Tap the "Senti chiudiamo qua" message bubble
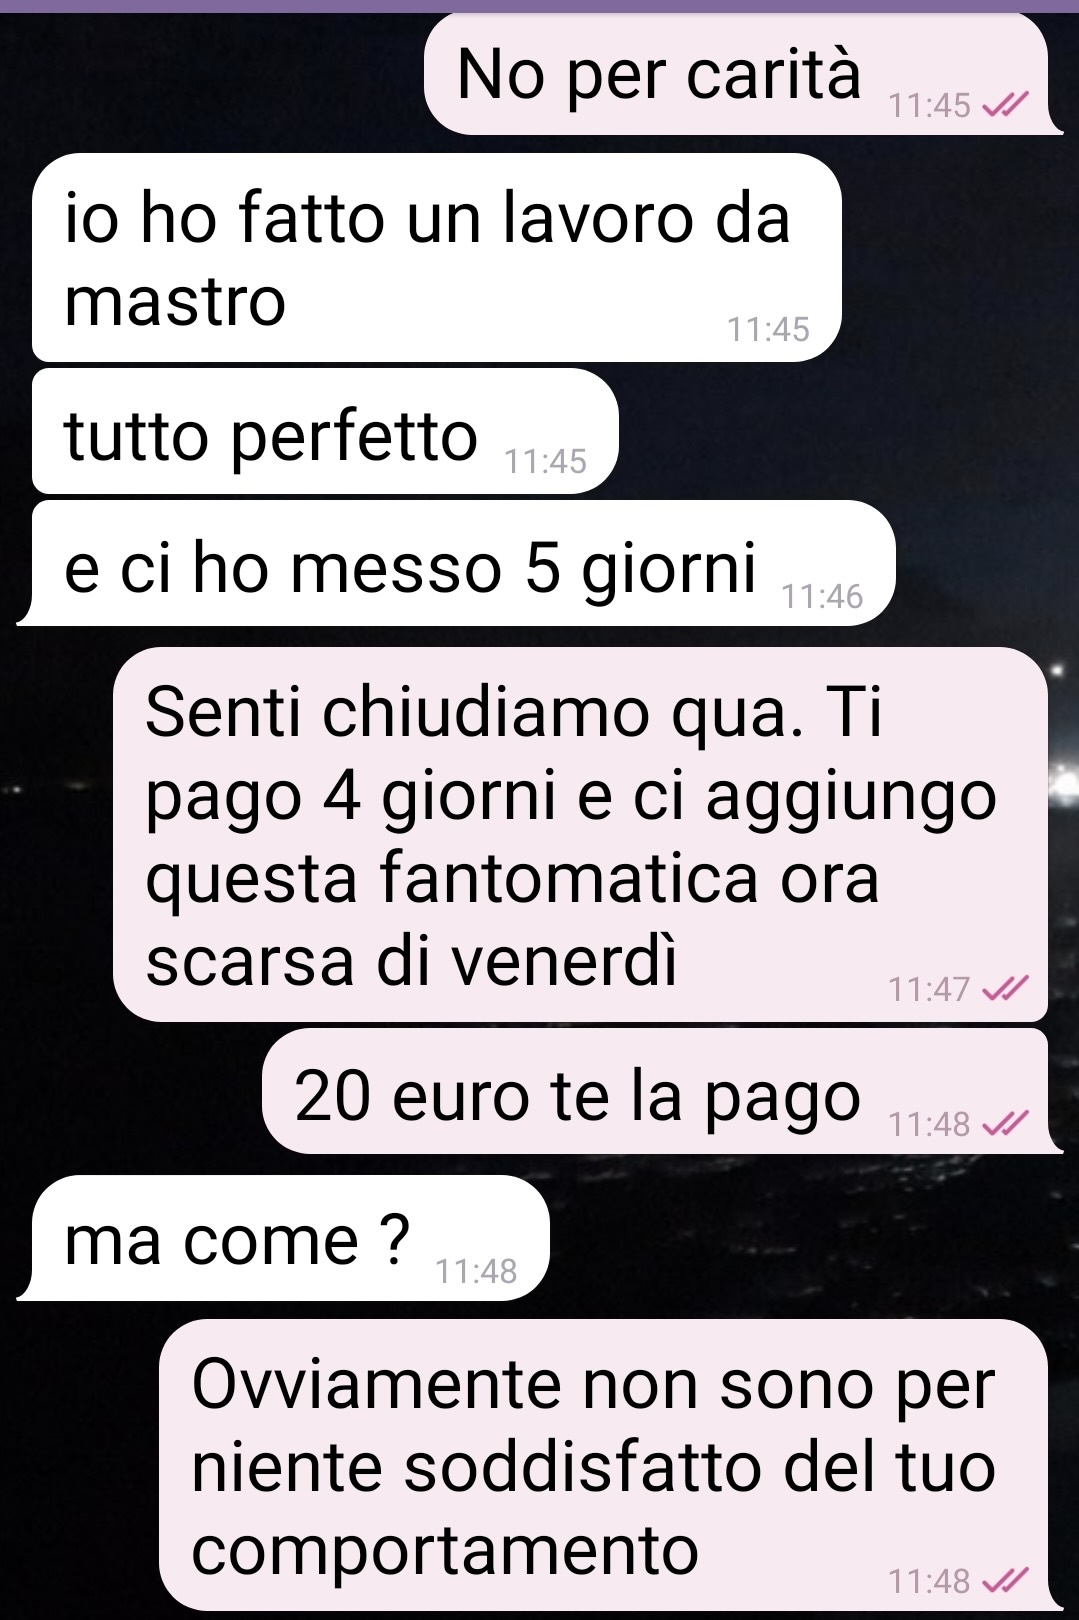This screenshot has width=1079, height=1620. coord(580,834)
